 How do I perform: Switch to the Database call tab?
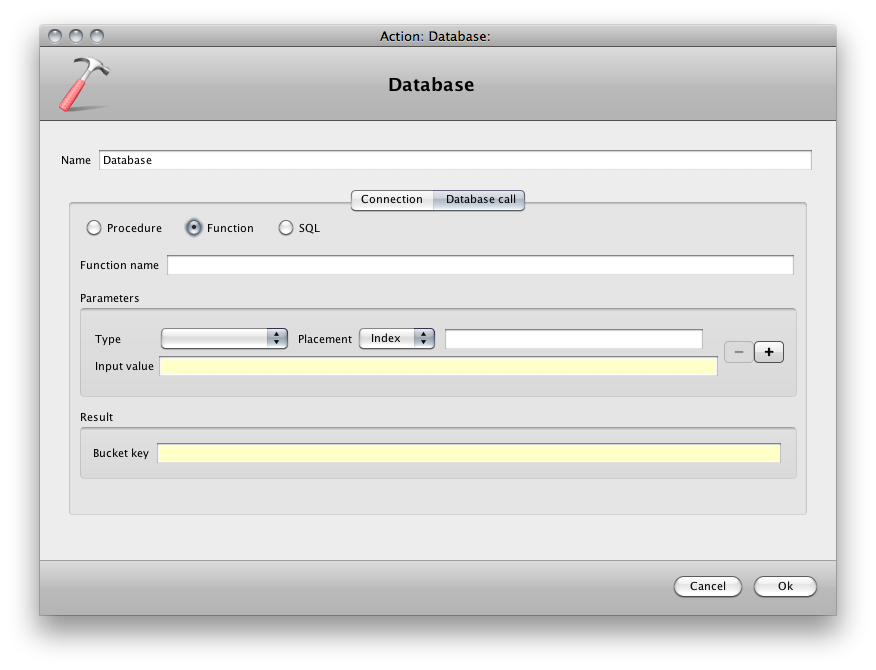coord(480,199)
